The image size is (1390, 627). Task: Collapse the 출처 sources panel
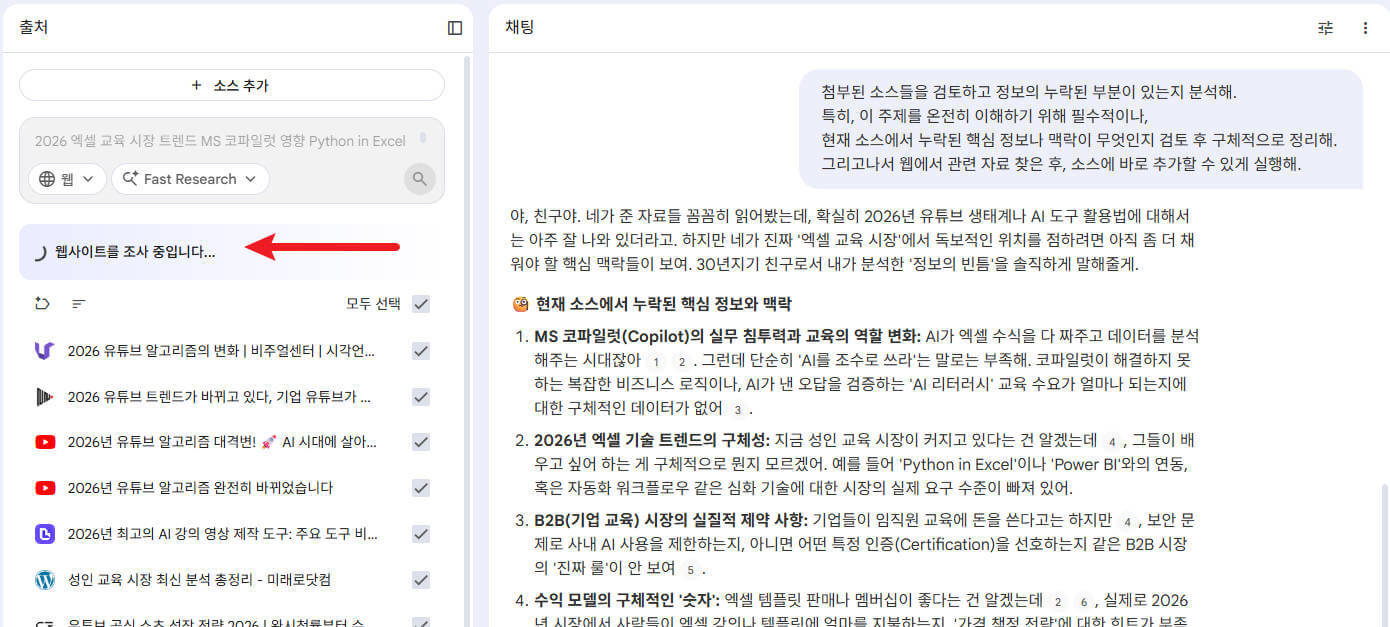click(455, 28)
